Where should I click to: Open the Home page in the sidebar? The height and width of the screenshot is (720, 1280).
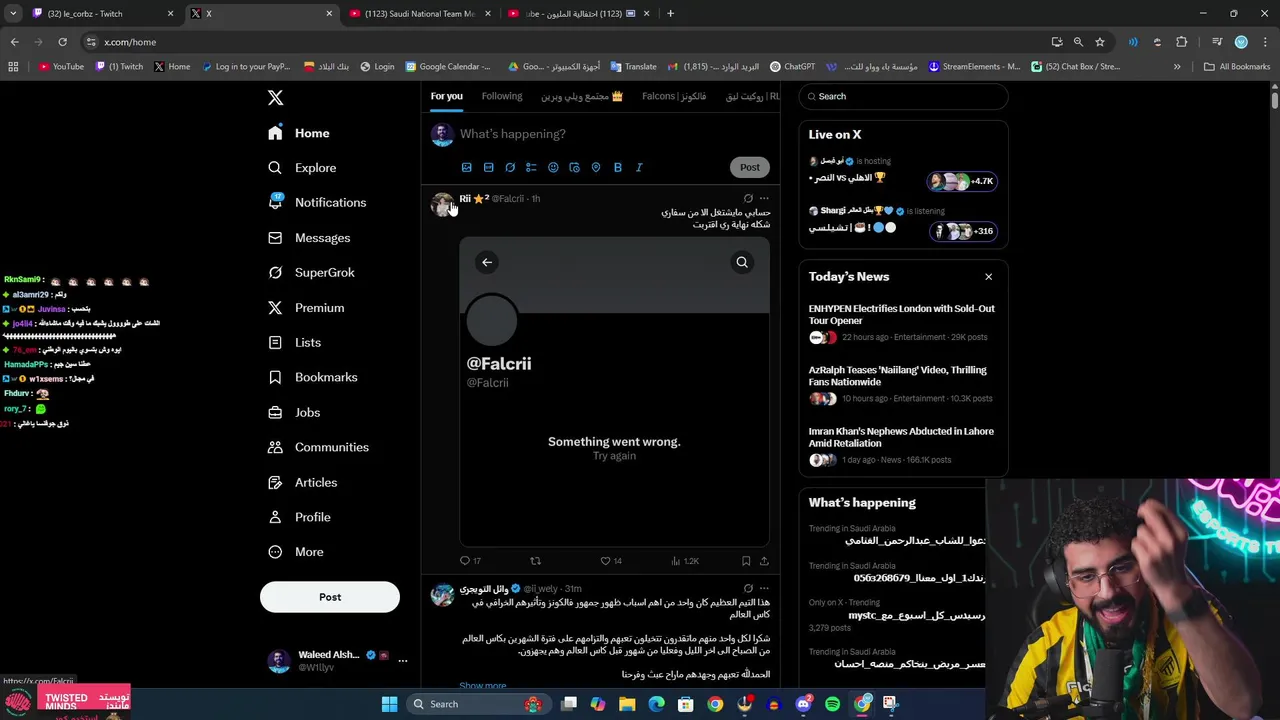point(300,133)
